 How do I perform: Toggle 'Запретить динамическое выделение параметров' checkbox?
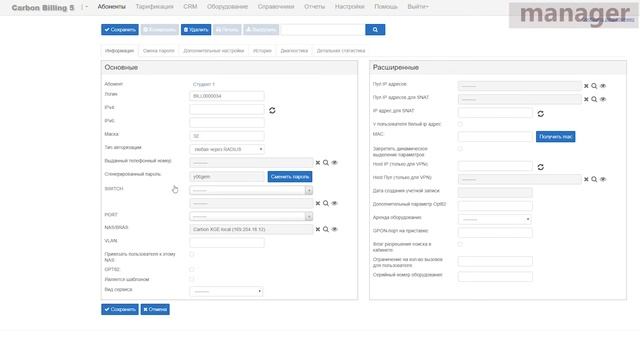[460, 149]
